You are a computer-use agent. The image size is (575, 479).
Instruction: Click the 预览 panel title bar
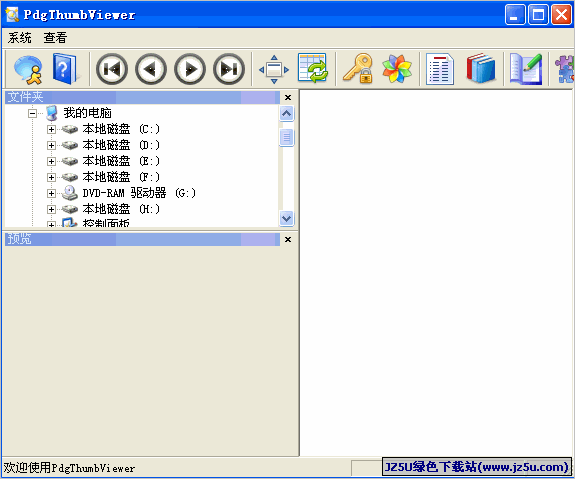[x=142, y=240]
